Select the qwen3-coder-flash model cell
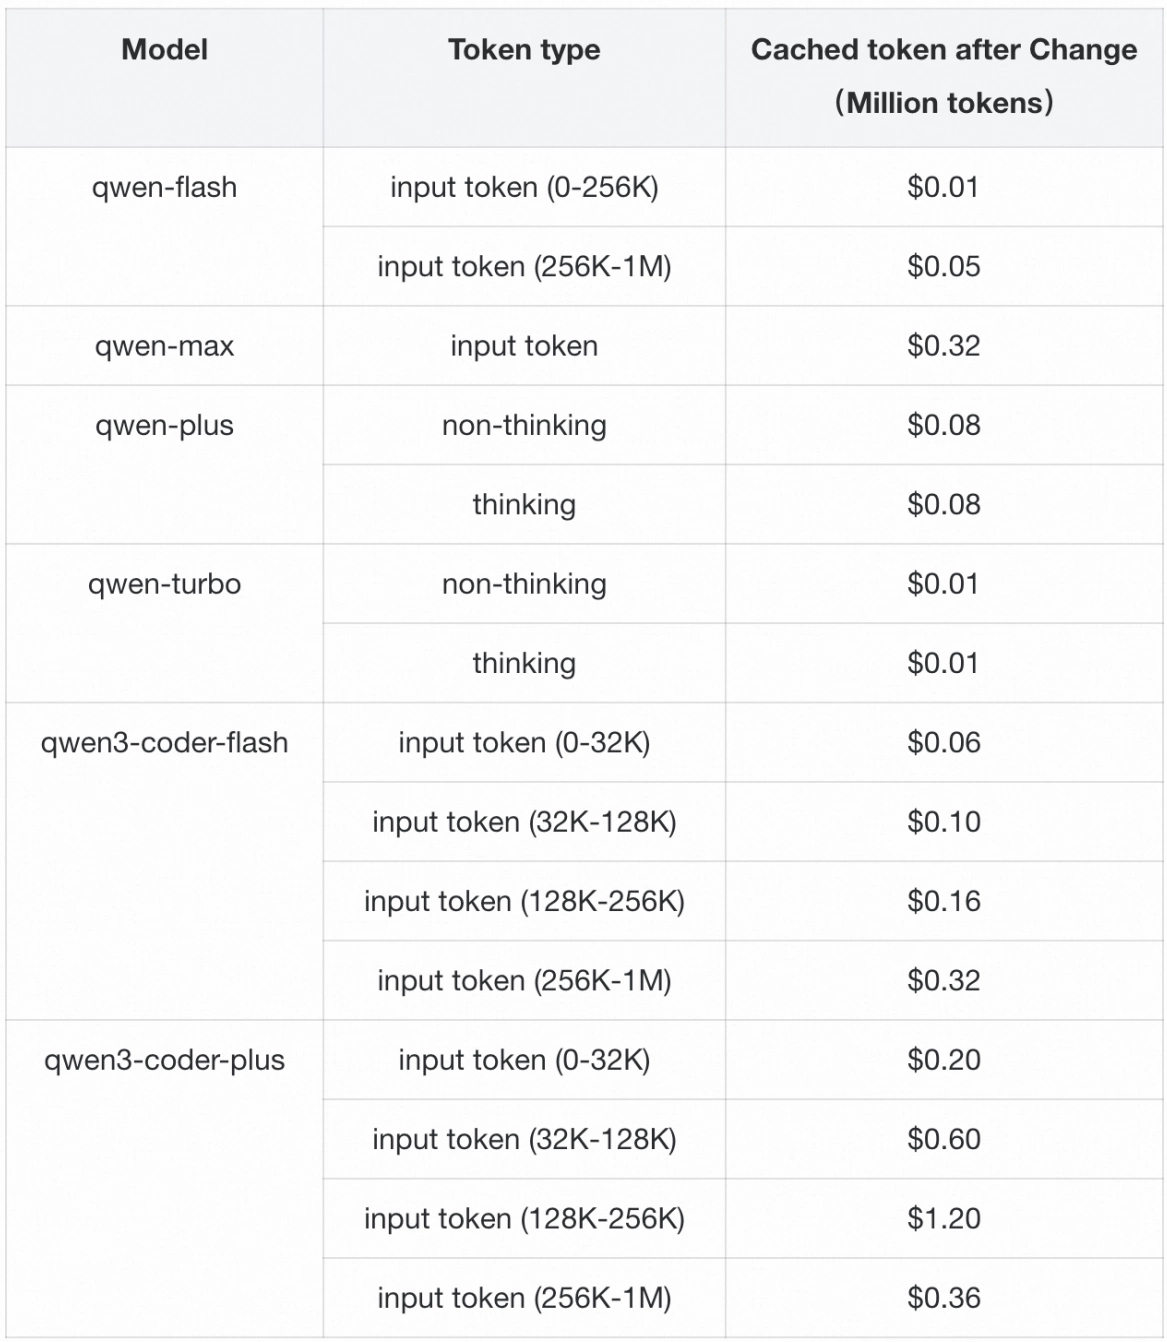This screenshot has width=1167, height=1342. pos(164,743)
